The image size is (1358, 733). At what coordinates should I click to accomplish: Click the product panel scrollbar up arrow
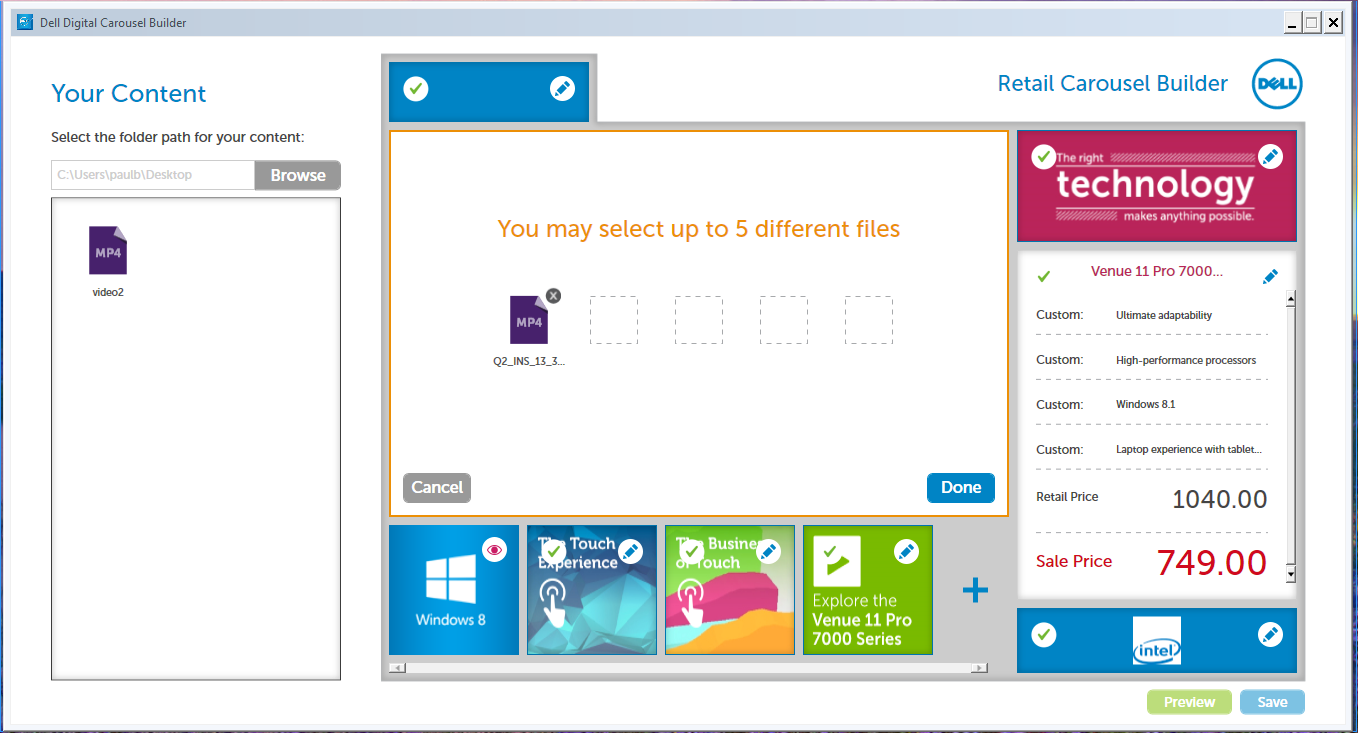click(x=1291, y=298)
